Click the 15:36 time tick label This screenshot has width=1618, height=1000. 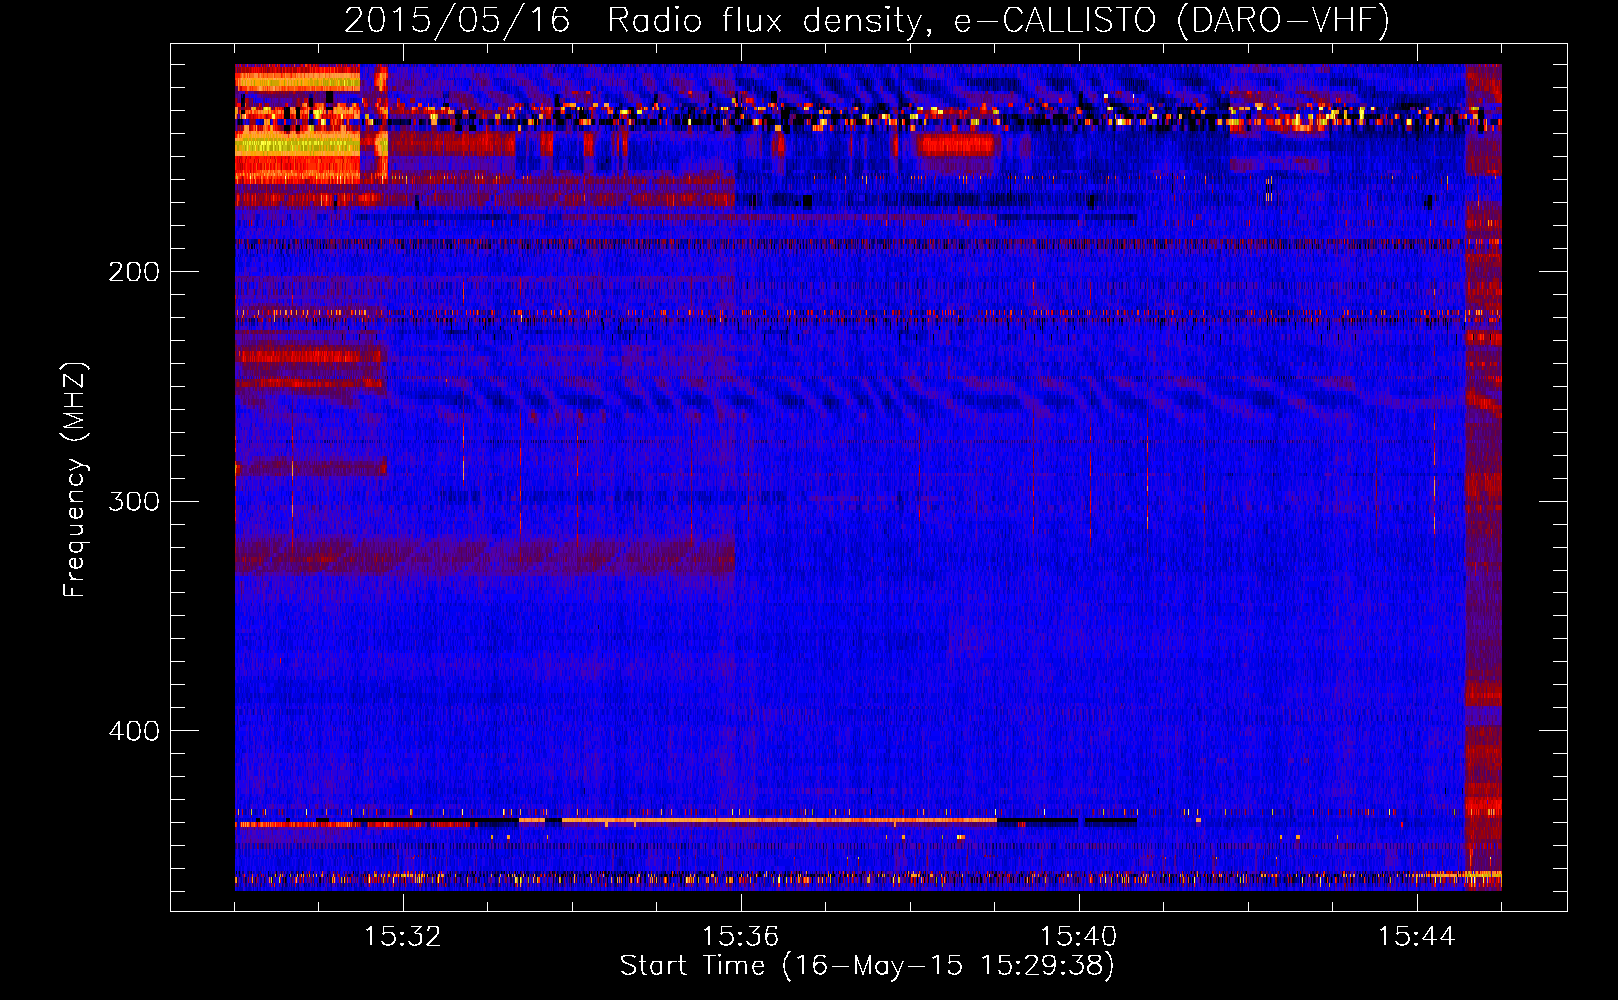(740, 936)
